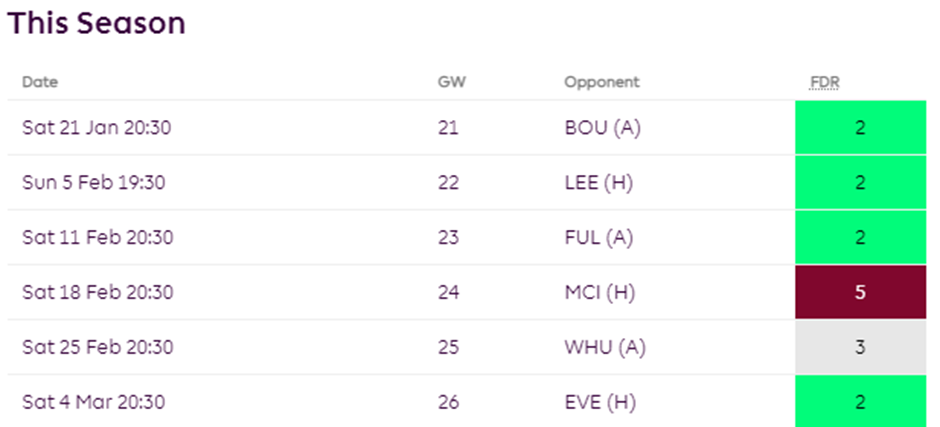The width and height of the screenshot is (940, 427).
Task: Select the BOU (A) opponent cell
Action: pyautogui.click(x=602, y=128)
